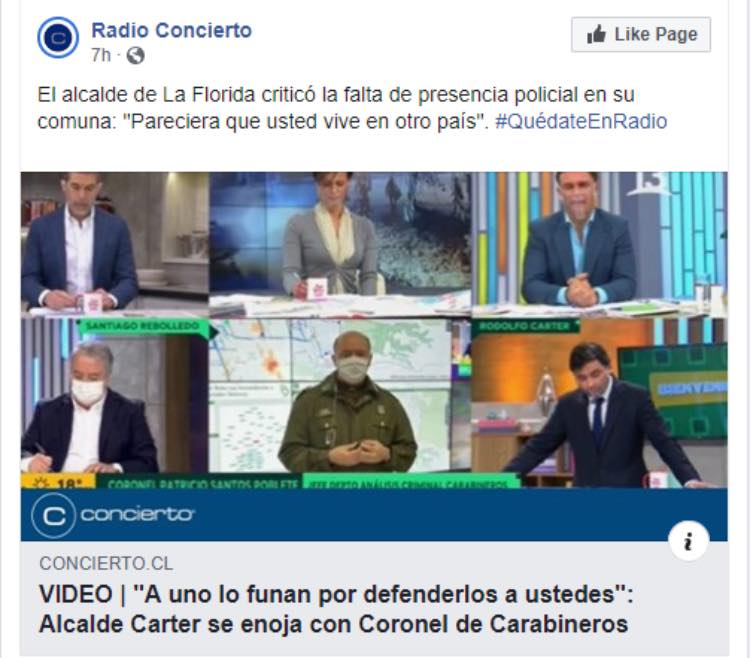Click the Concierto logo in blue banner
The height and width of the screenshot is (658, 750).
[113, 515]
